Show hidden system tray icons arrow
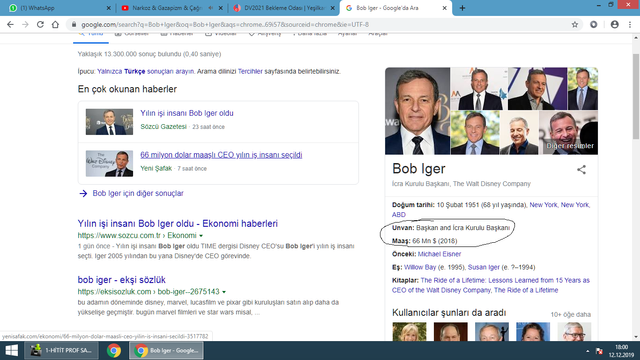 click(587, 351)
